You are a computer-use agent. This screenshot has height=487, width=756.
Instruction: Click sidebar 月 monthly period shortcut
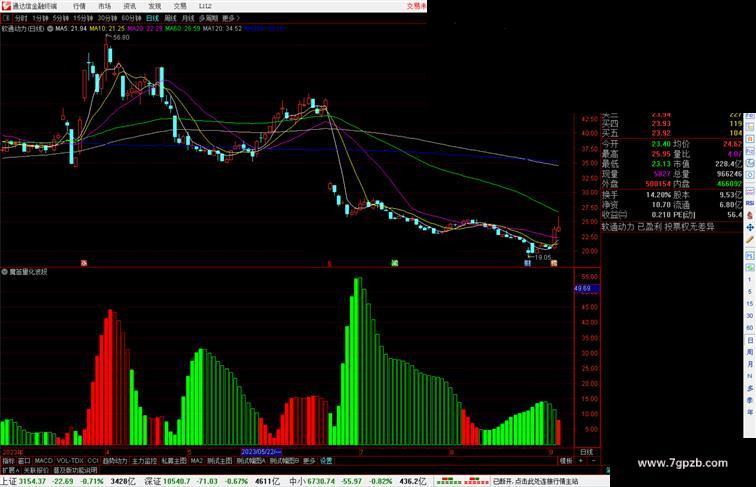tap(750, 364)
